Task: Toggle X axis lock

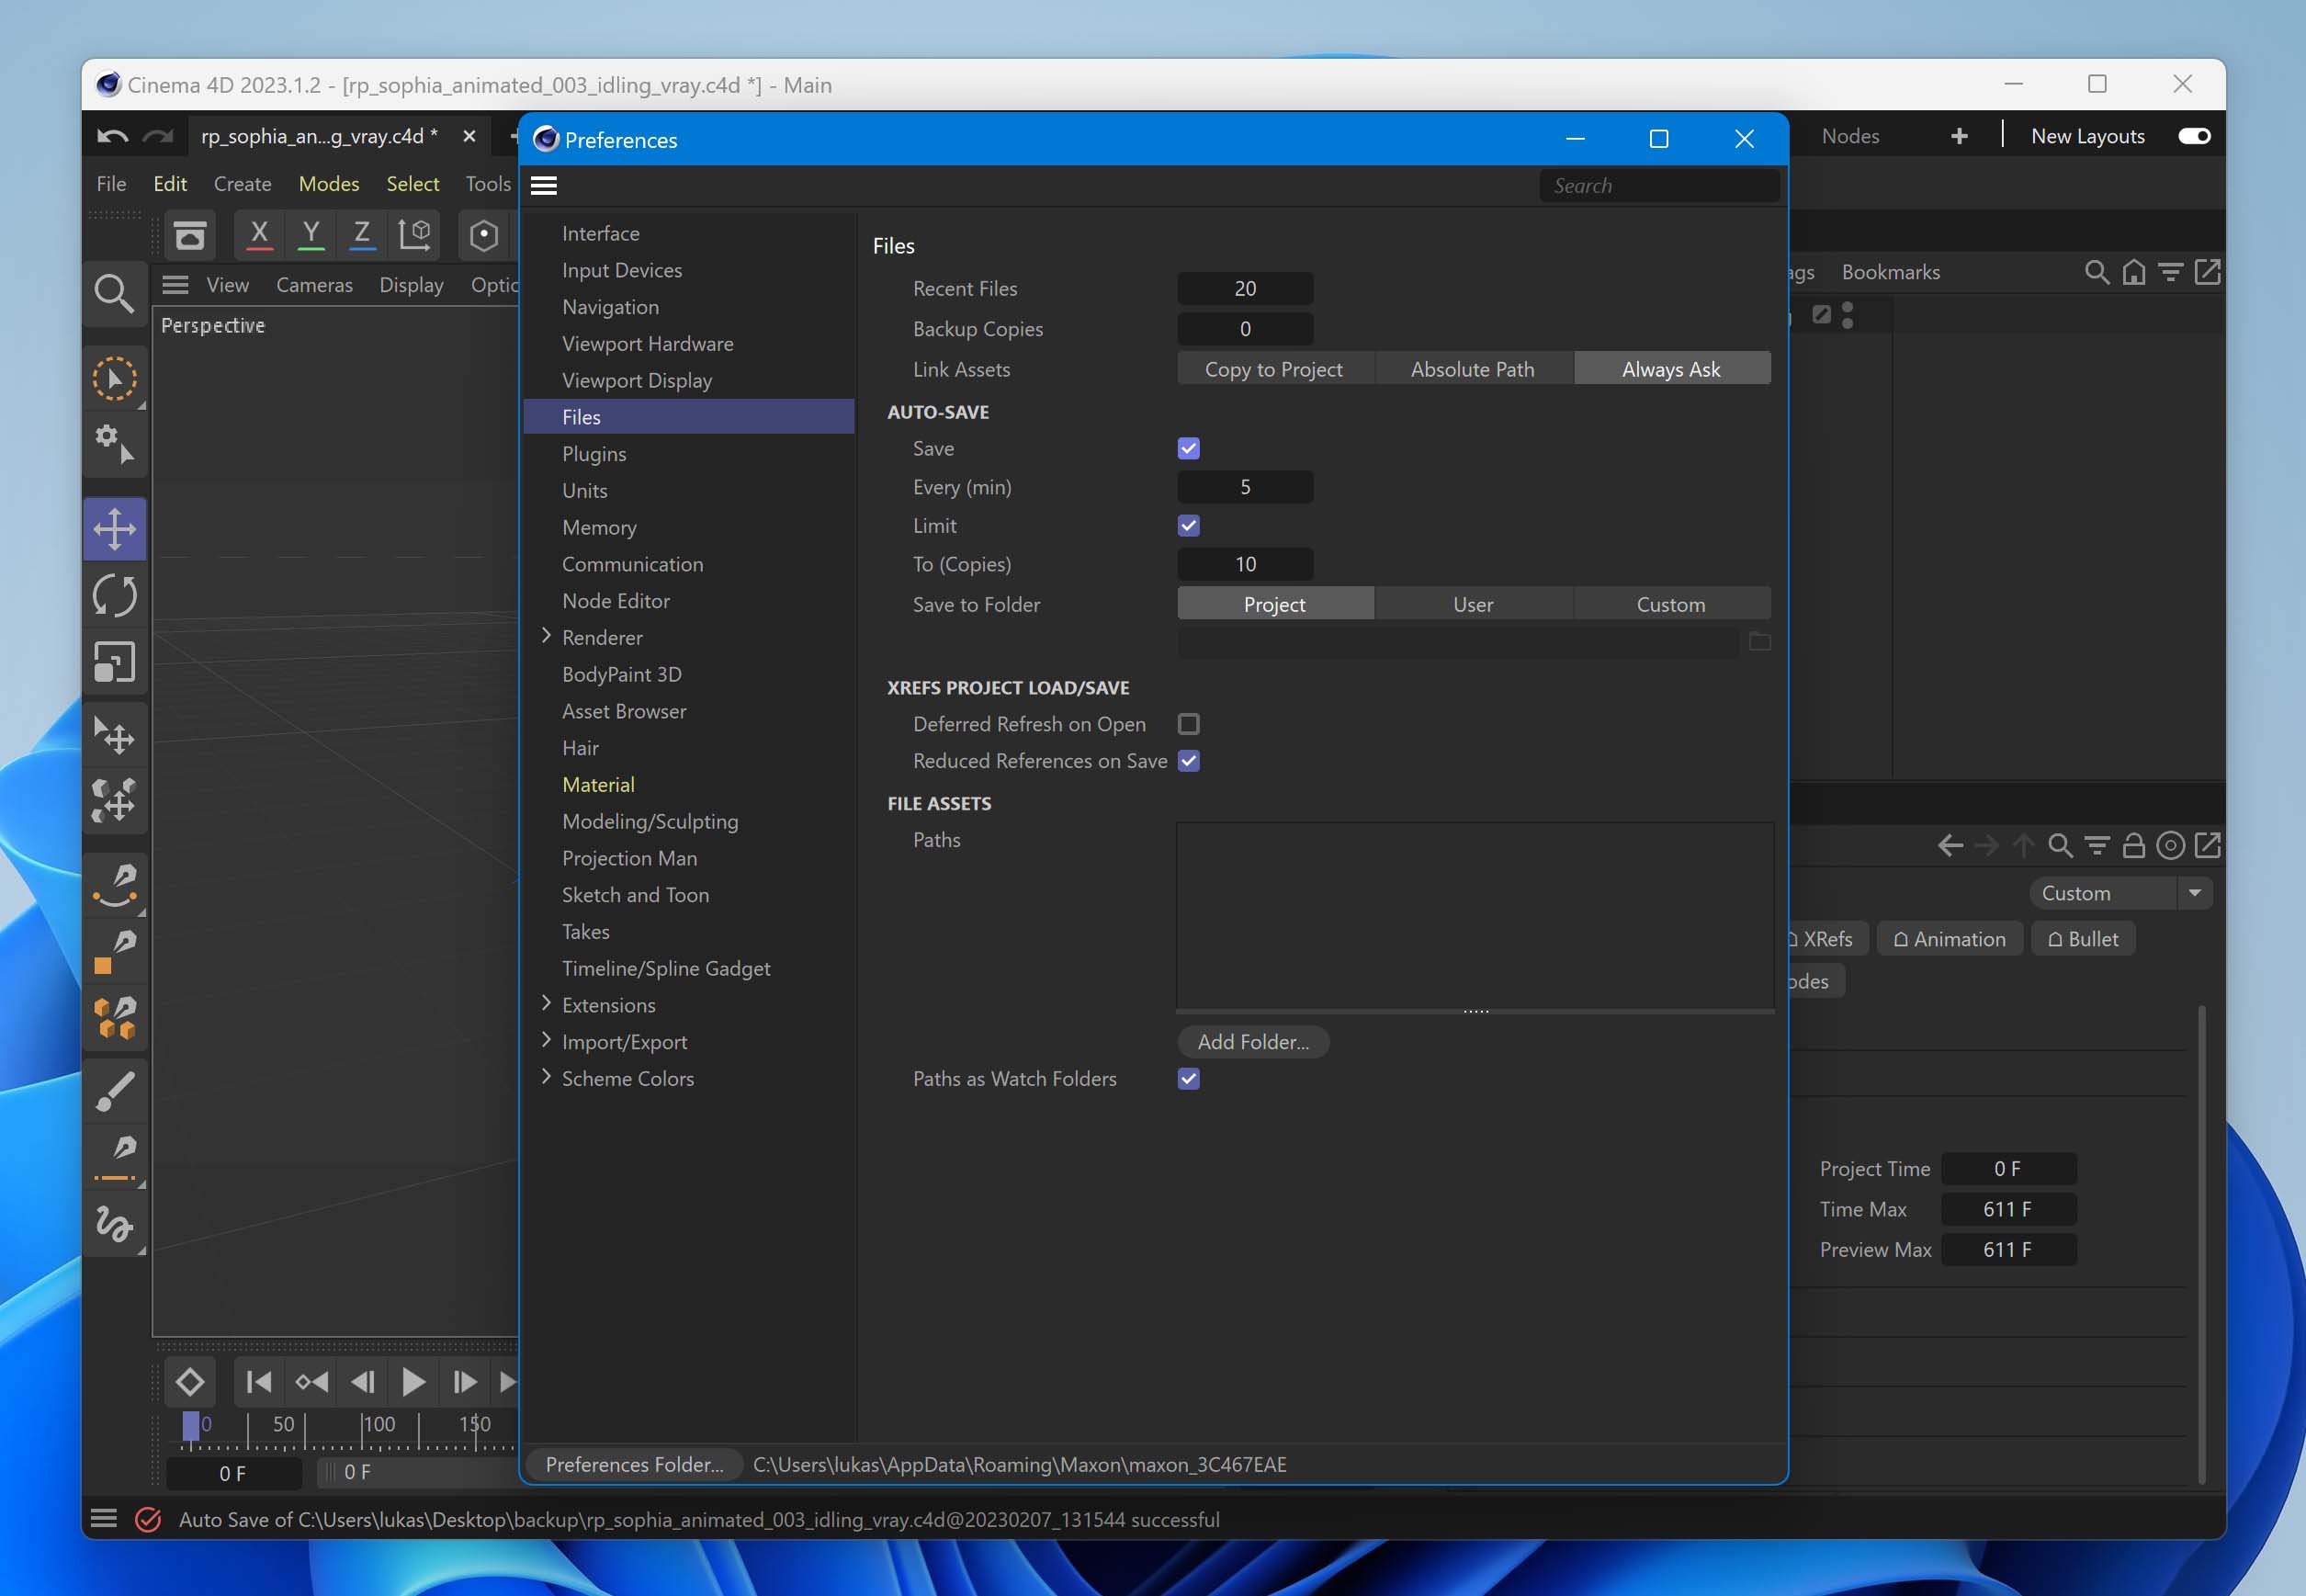Action: (x=259, y=235)
